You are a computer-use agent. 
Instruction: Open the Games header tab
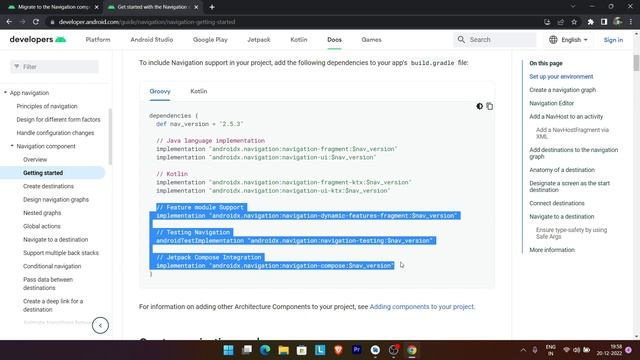click(371, 40)
